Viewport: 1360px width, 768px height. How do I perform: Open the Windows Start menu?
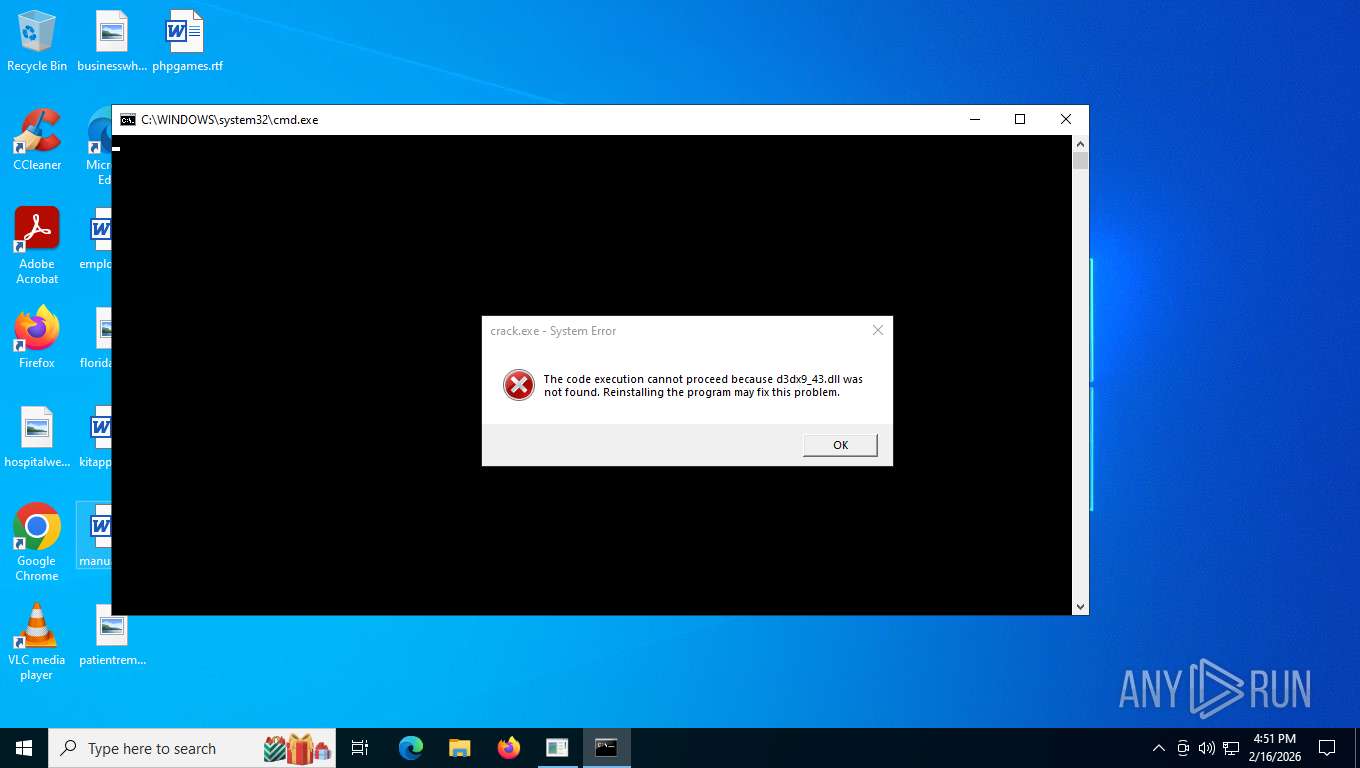24,748
